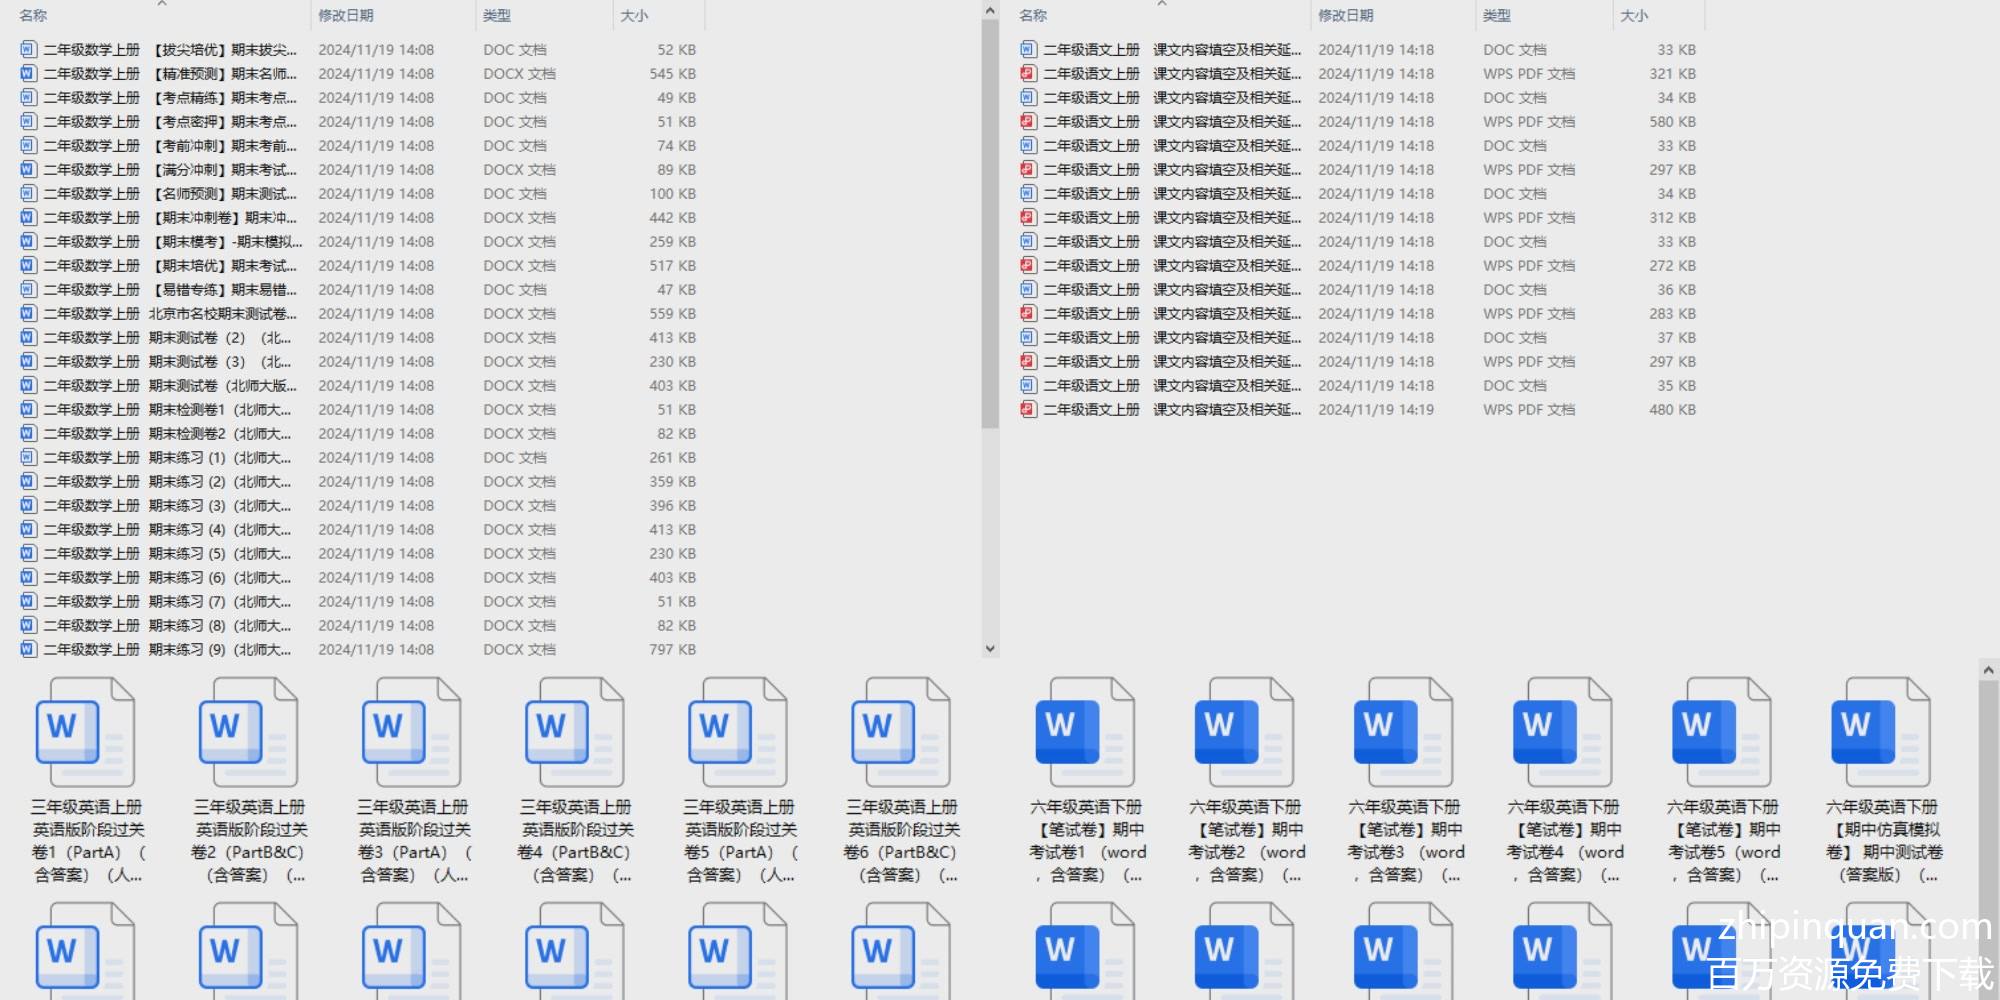This screenshot has height=1000, width=2000.
Task: Click the 797 KB size value
Action: [x=672, y=649]
